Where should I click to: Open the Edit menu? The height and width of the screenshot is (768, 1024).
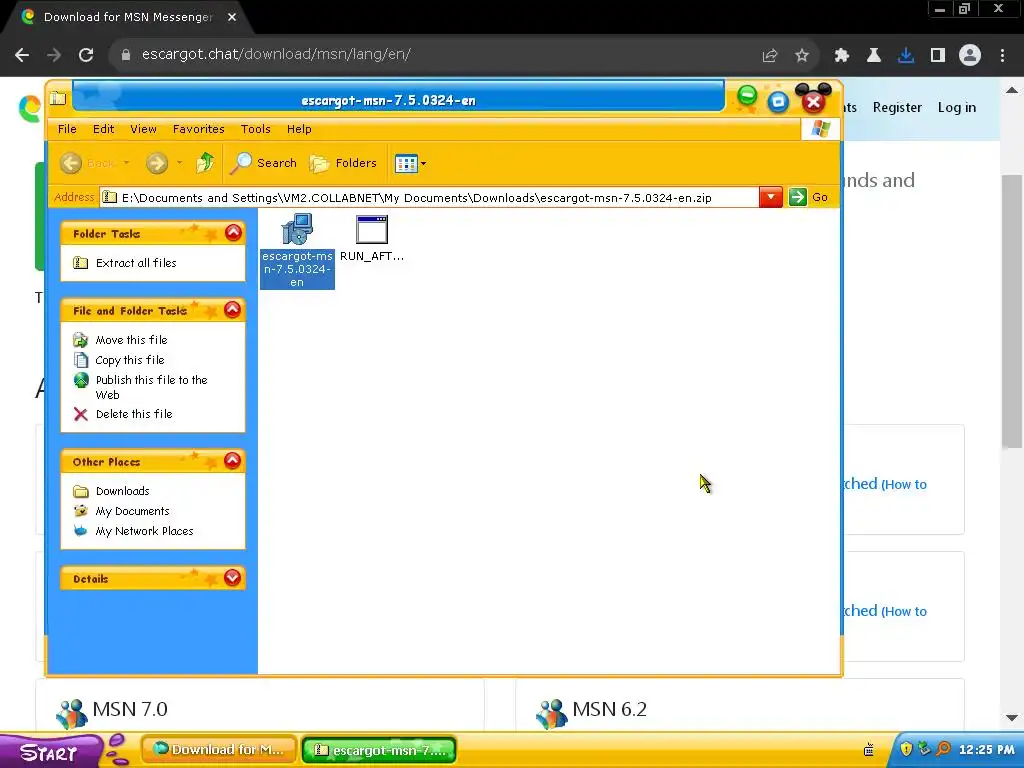[x=103, y=129]
